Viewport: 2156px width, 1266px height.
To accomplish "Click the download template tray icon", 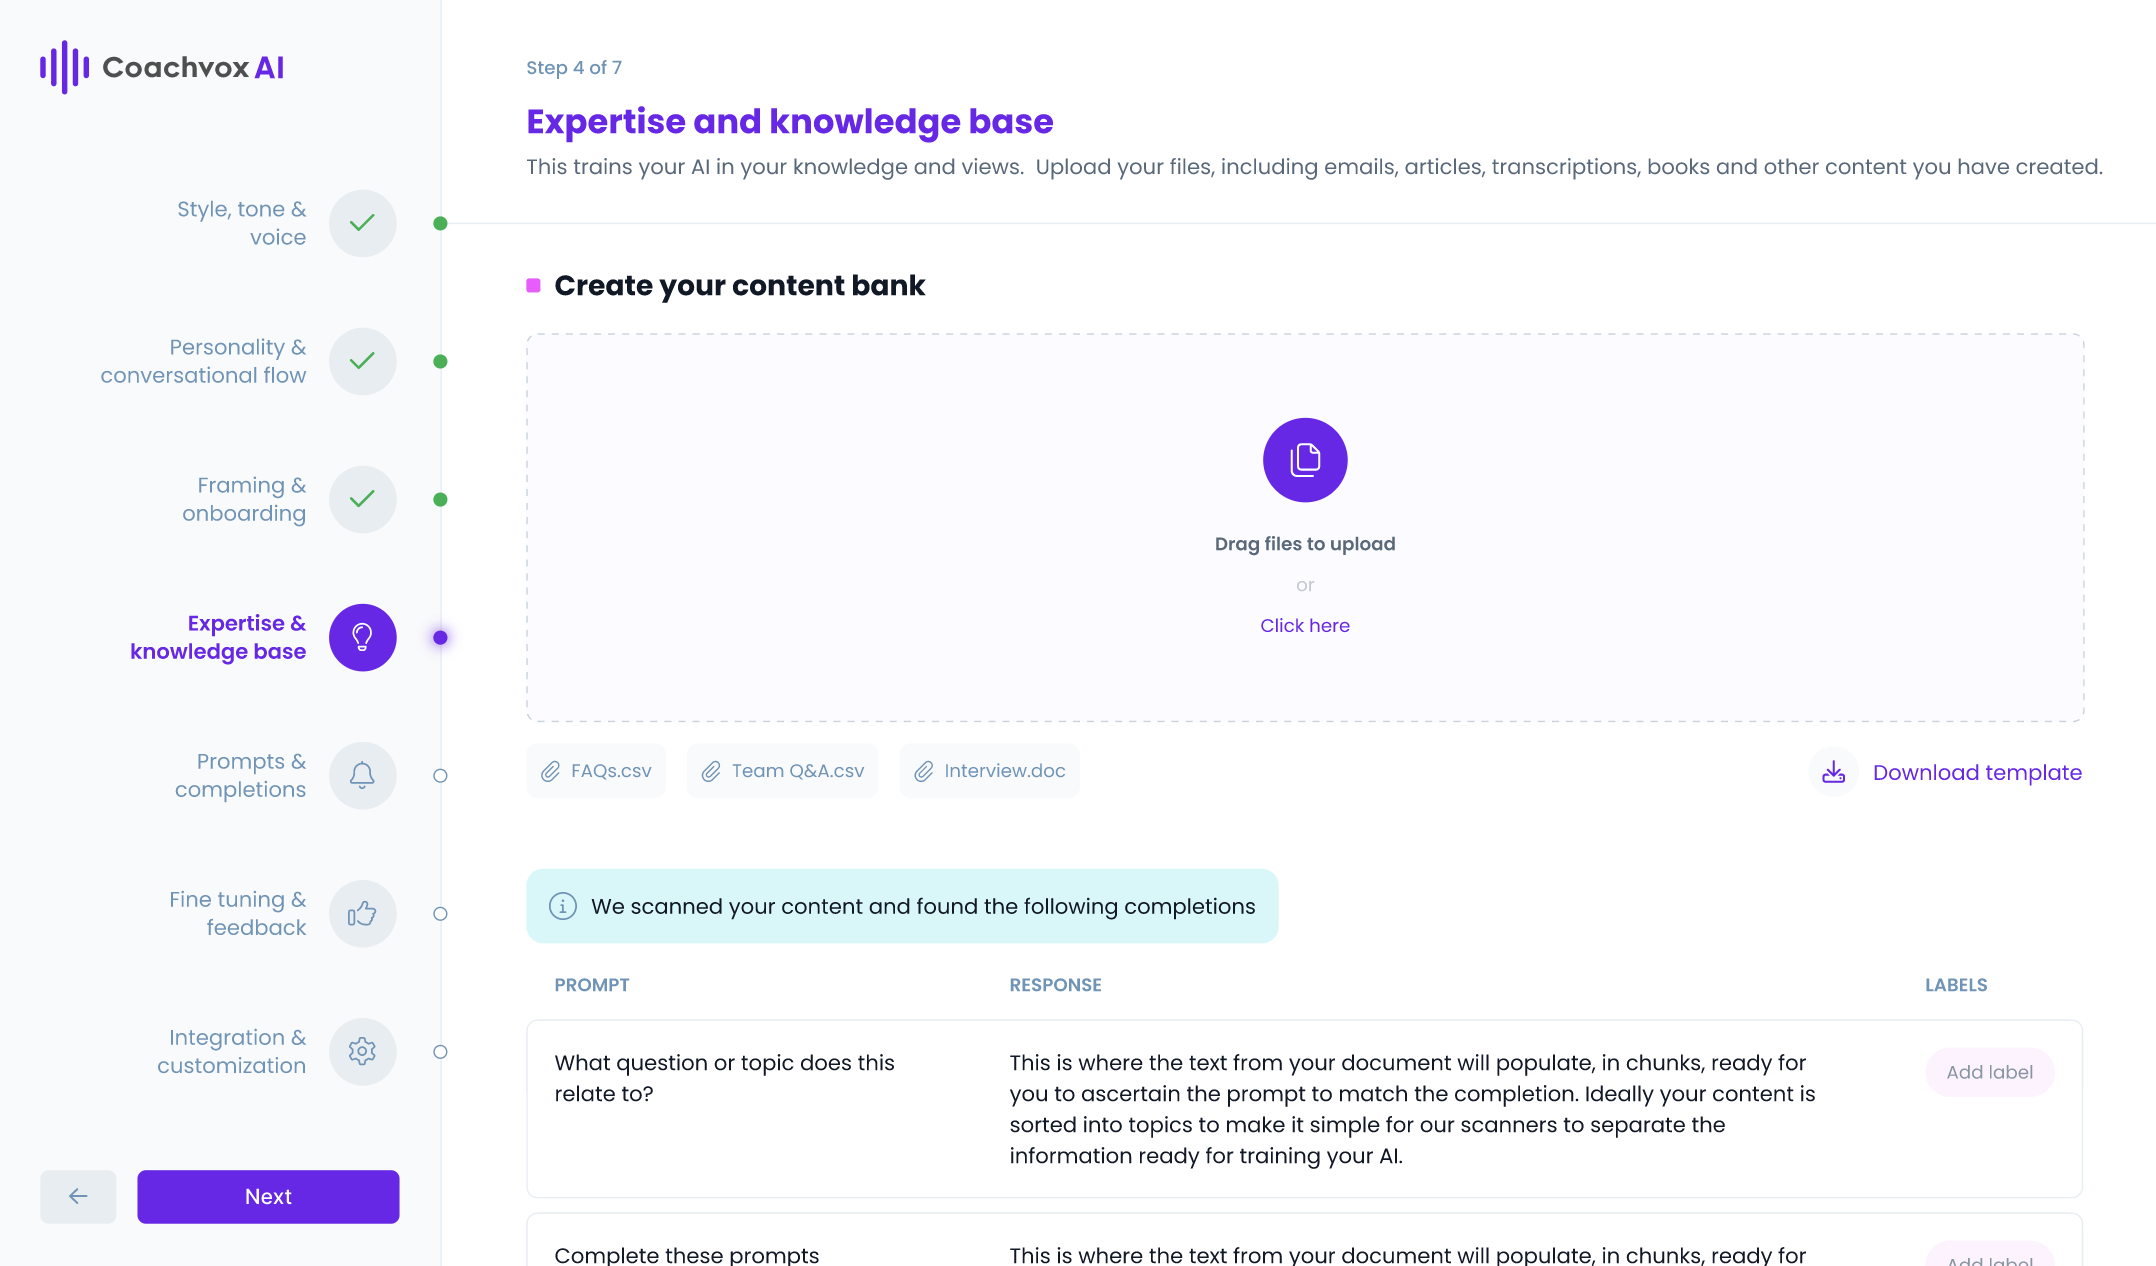I will point(1833,772).
